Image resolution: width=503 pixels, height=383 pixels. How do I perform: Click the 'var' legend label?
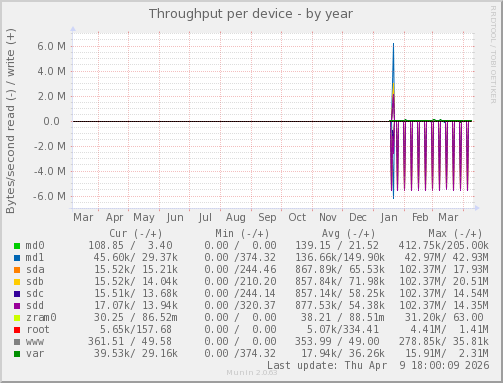pyautogui.click(x=35, y=354)
